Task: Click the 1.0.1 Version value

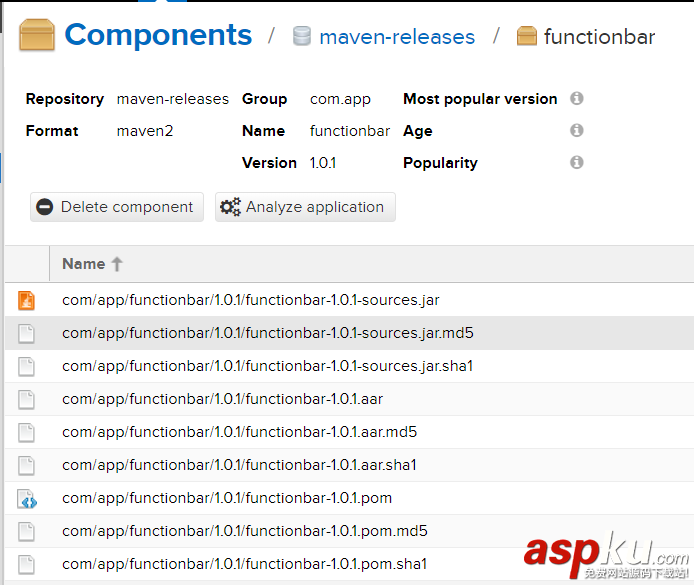Action: (323, 163)
